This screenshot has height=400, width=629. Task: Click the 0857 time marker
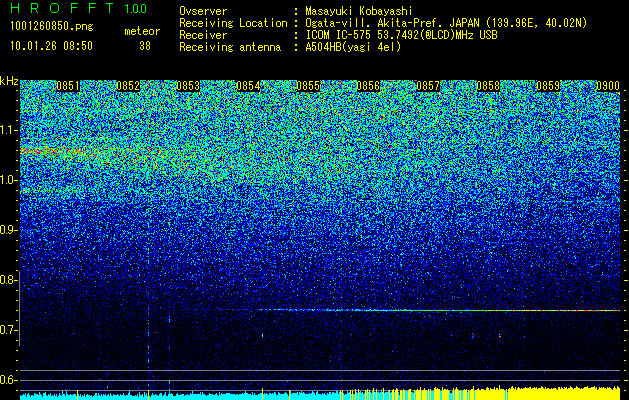tap(428, 86)
